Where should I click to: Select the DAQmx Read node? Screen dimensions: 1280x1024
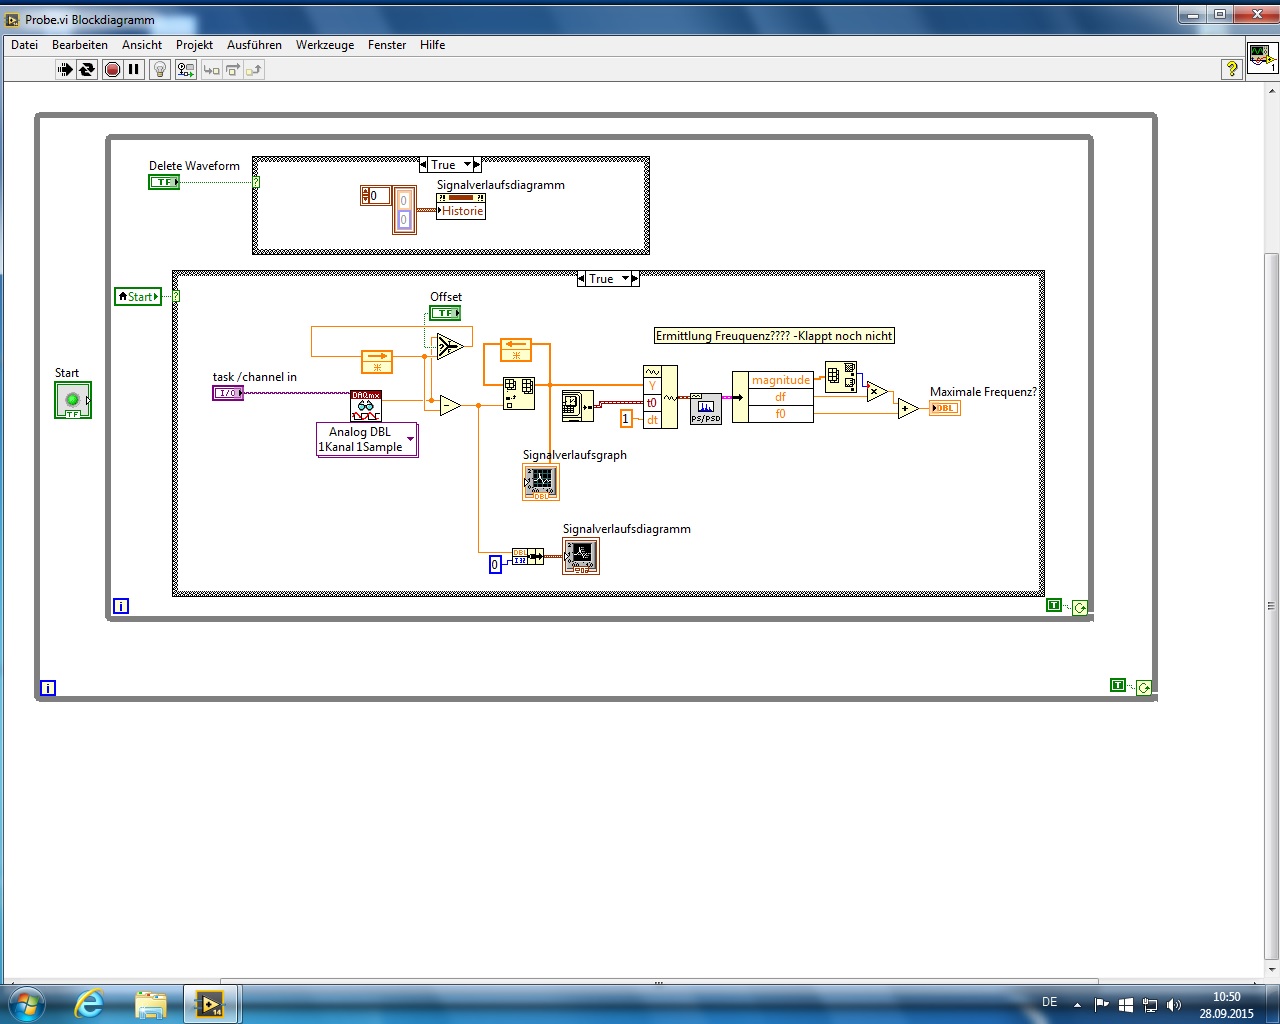pos(366,405)
